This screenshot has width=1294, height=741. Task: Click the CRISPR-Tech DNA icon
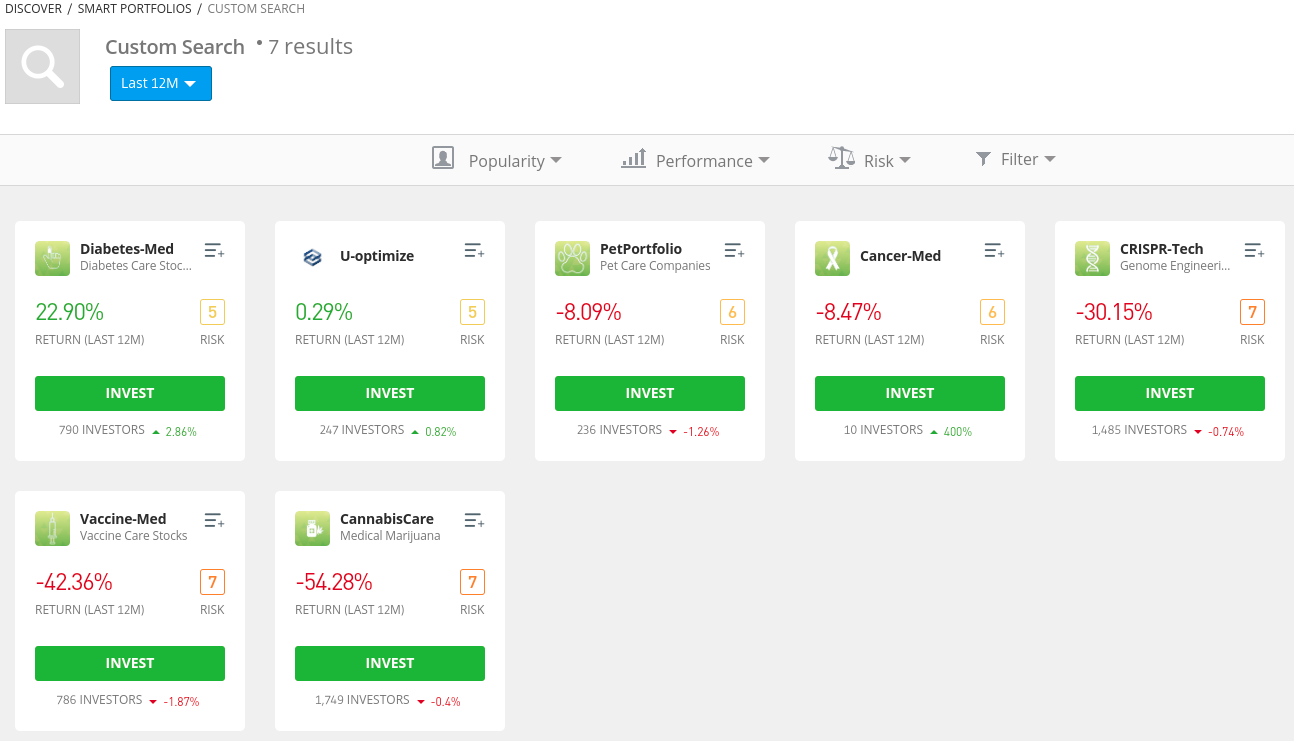coord(1092,258)
